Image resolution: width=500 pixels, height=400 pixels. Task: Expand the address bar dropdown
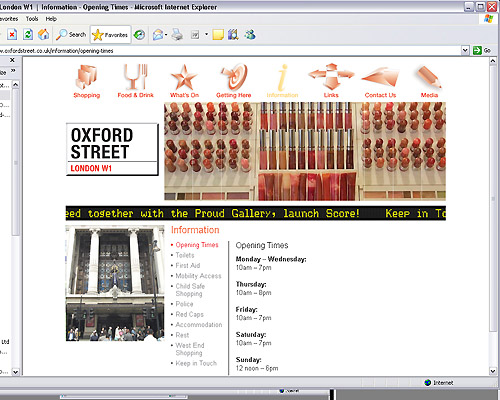pos(465,50)
